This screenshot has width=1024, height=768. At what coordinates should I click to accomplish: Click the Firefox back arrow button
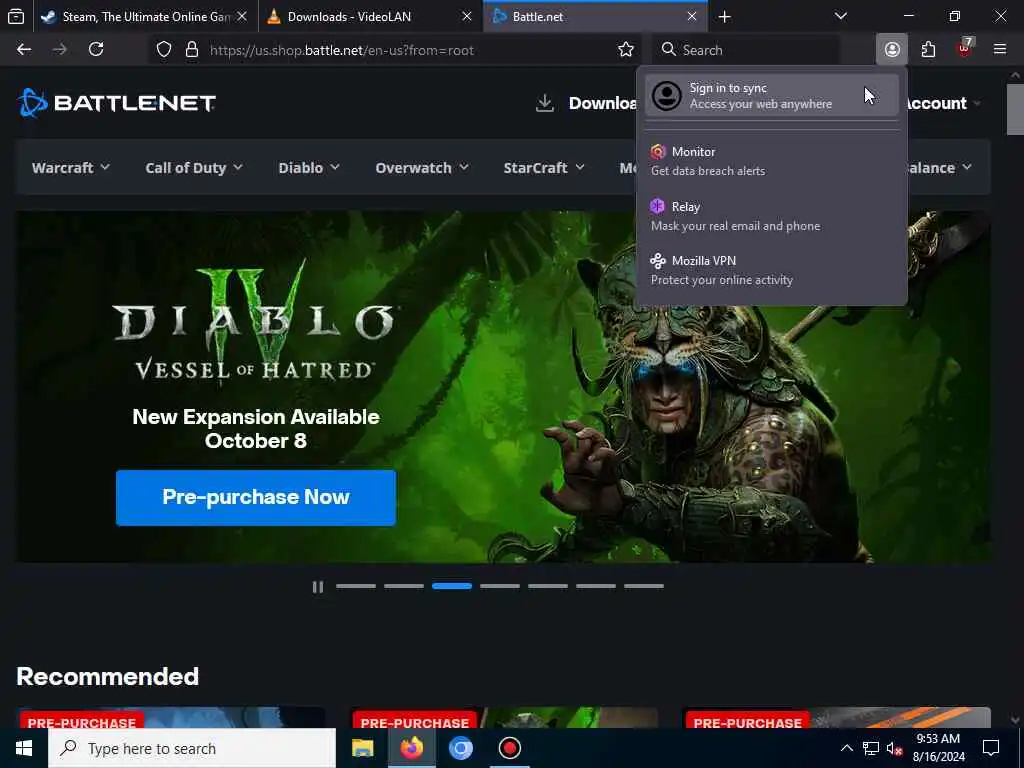24,50
